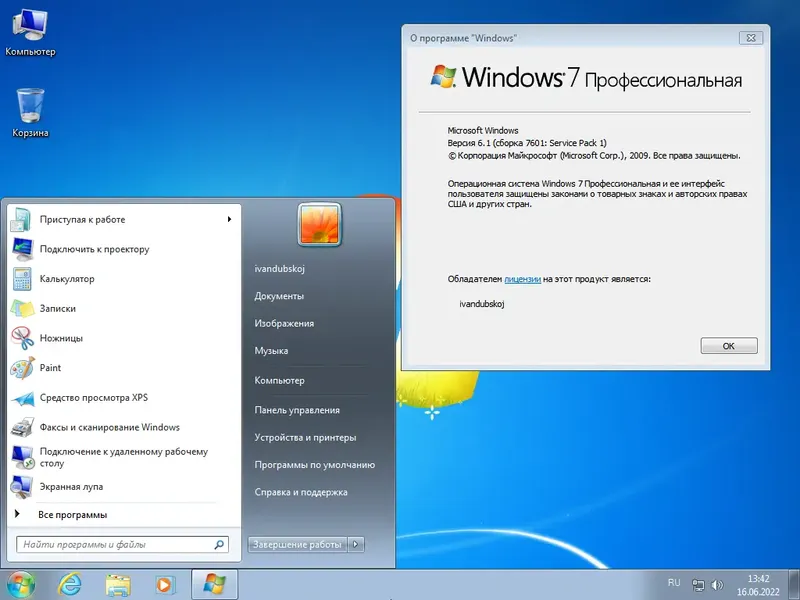Click the Приступая к работе icon

pos(21,219)
